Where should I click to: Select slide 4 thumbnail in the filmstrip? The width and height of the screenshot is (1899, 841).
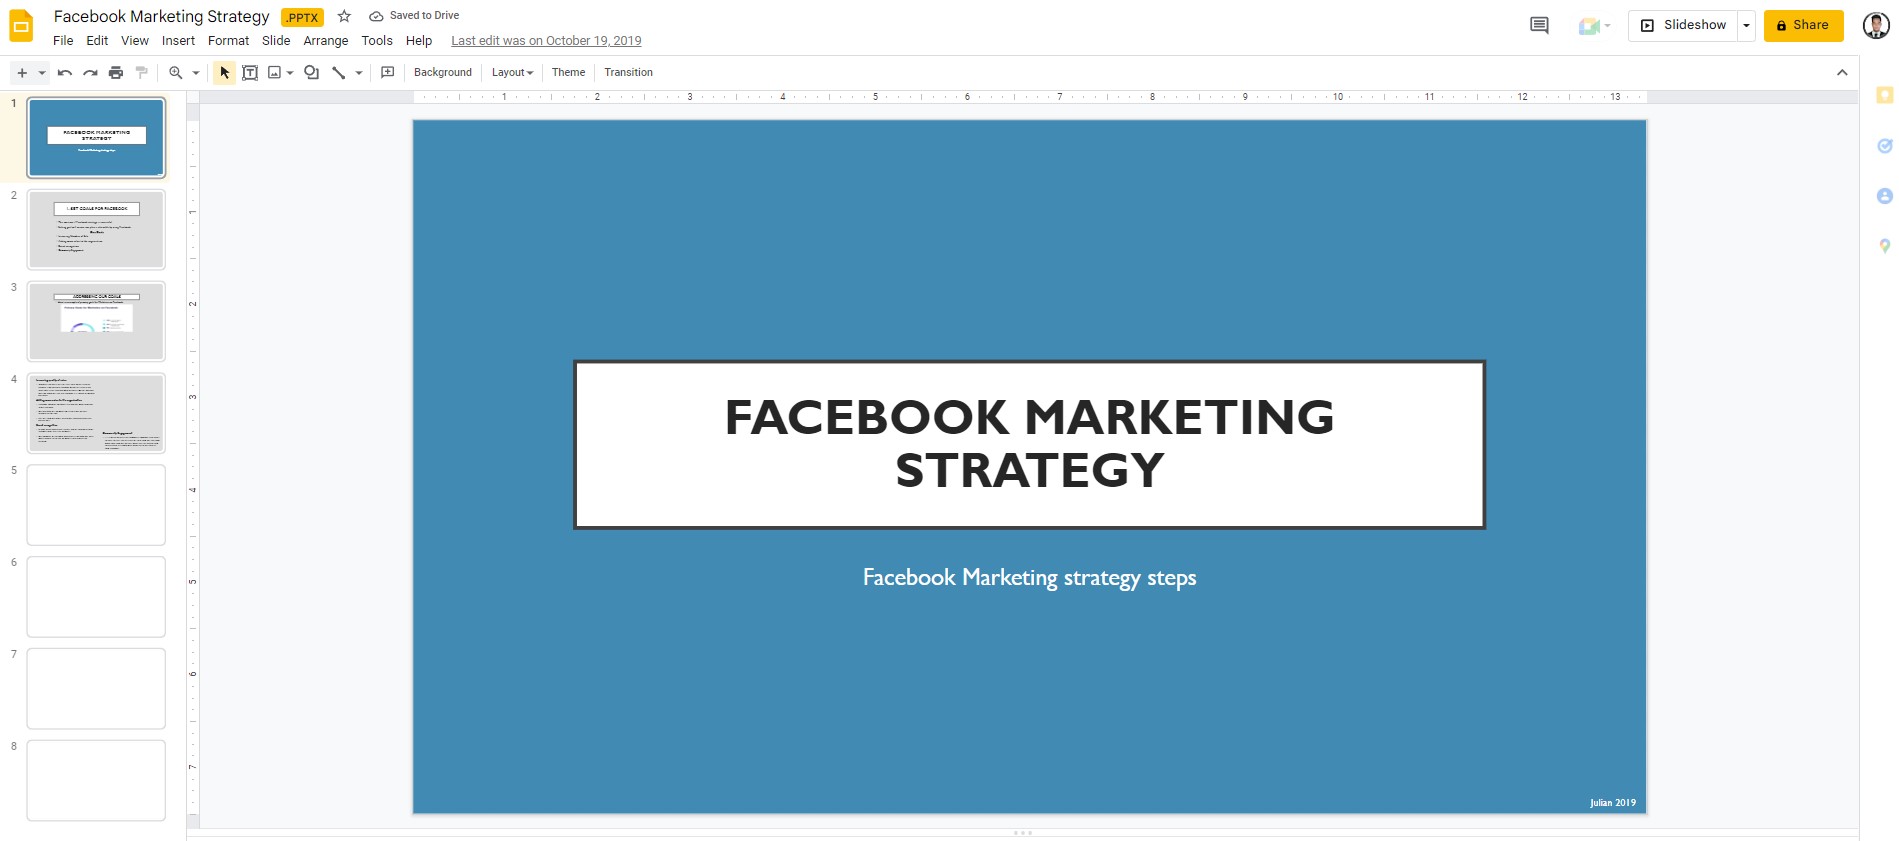point(96,413)
